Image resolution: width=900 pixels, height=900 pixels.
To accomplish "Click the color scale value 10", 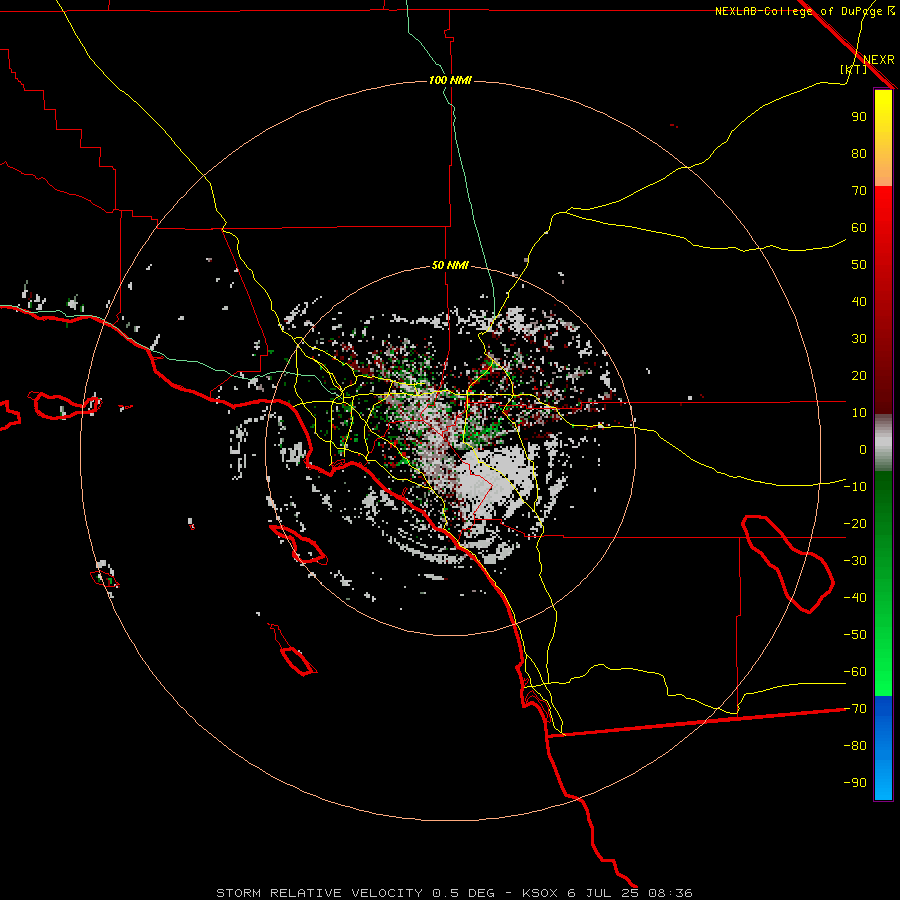I will (859, 413).
